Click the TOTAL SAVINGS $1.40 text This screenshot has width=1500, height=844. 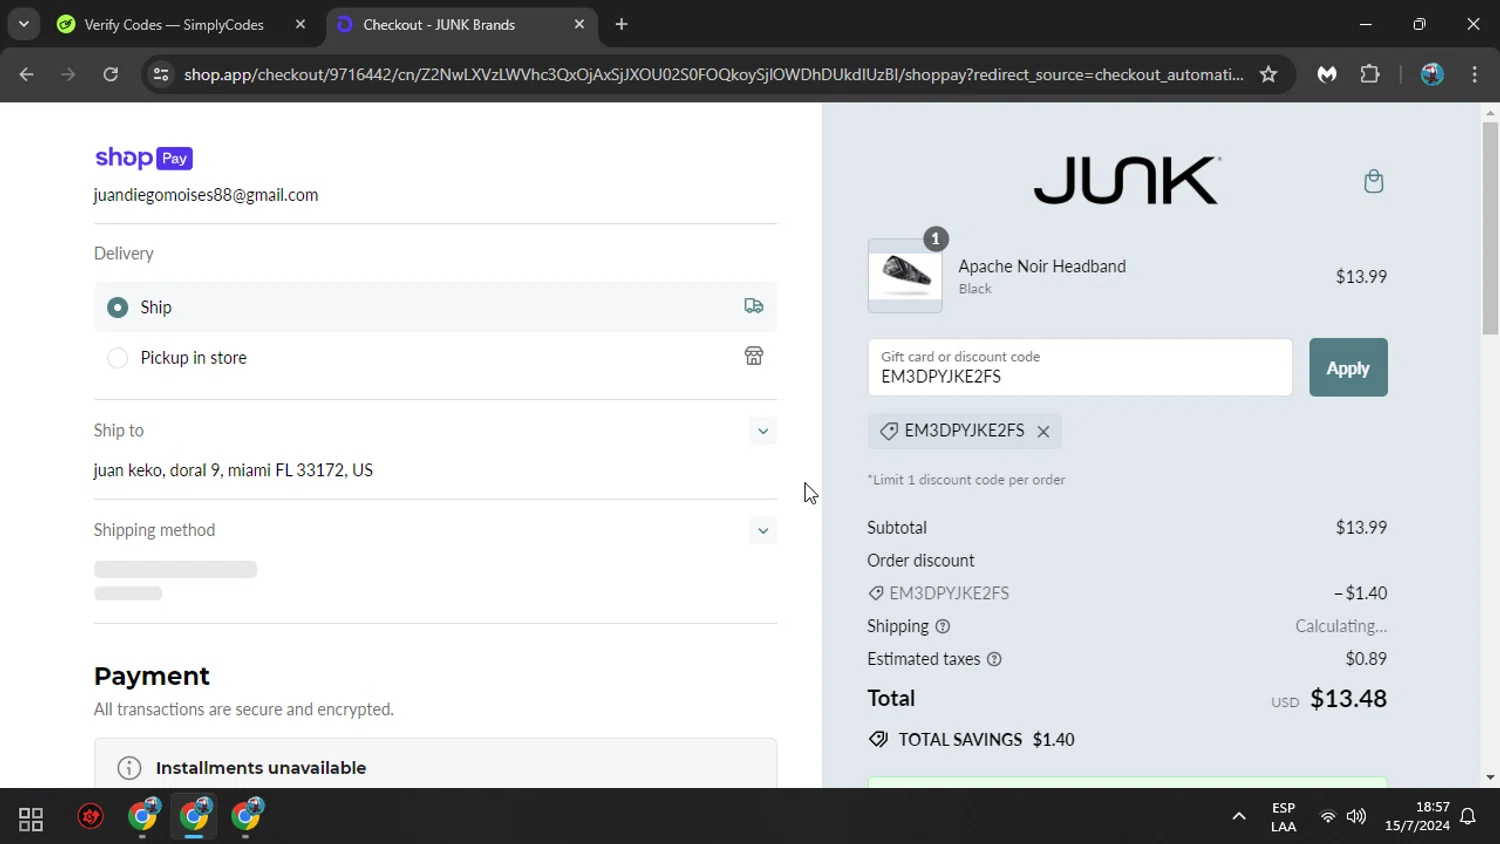coord(986,740)
